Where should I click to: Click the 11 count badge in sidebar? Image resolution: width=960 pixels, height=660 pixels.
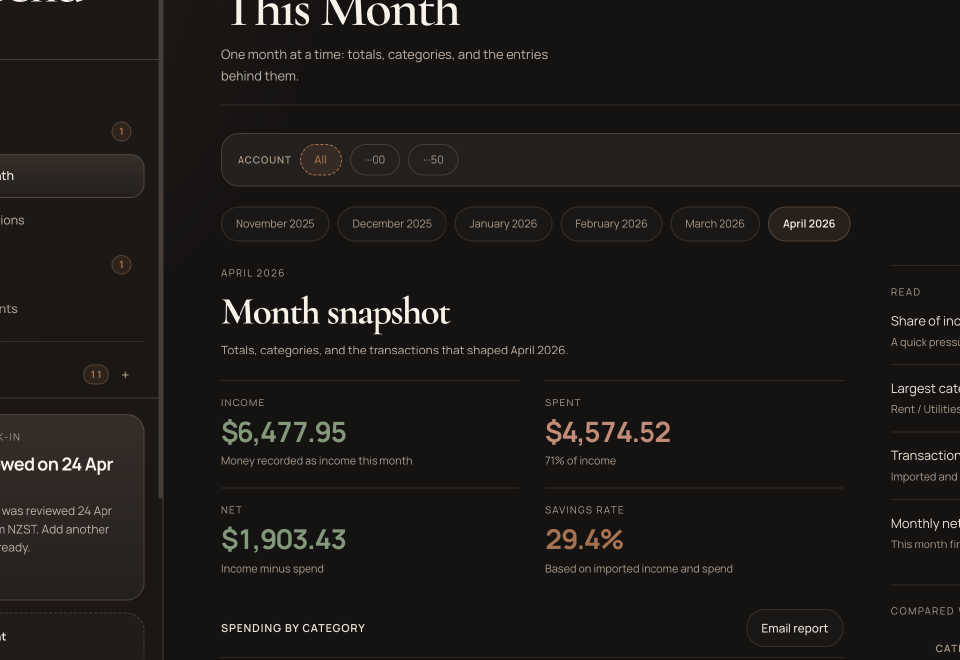click(96, 375)
